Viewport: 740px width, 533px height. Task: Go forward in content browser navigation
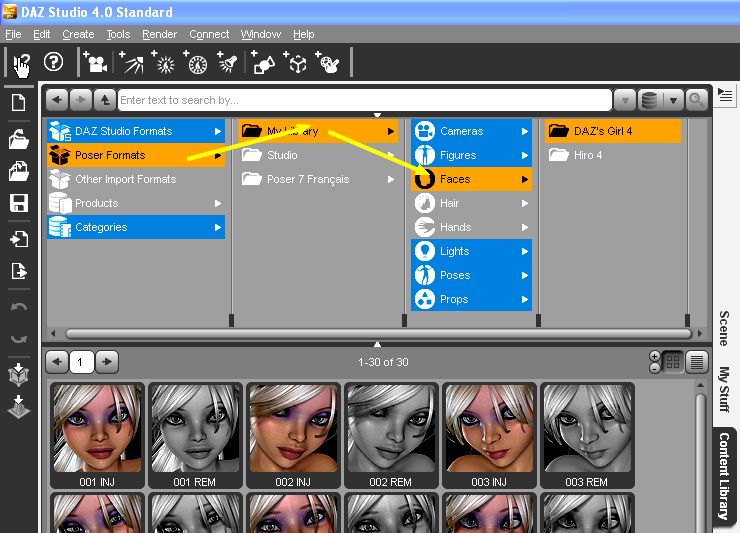pos(81,100)
